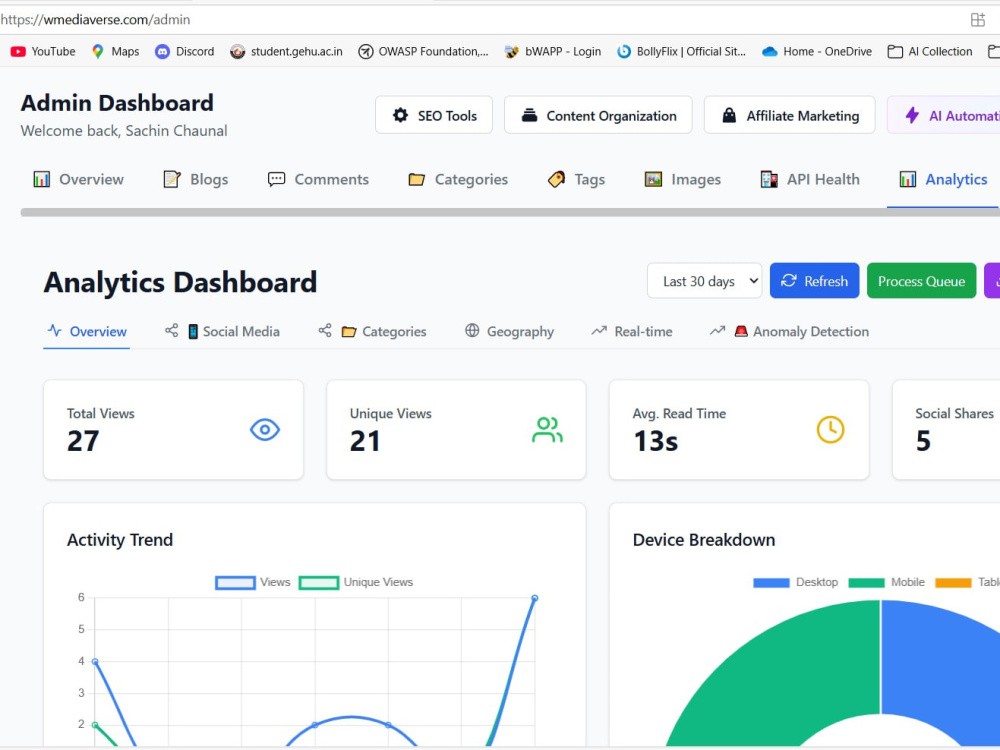Open bWAPP - Login bookmark

[x=552, y=52]
